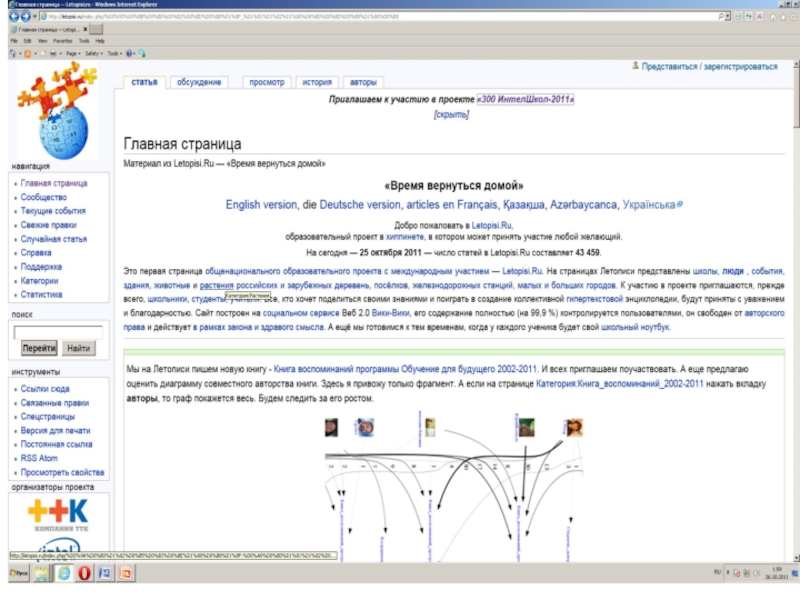Click the page vertical scrollbar down arrow

795,558
